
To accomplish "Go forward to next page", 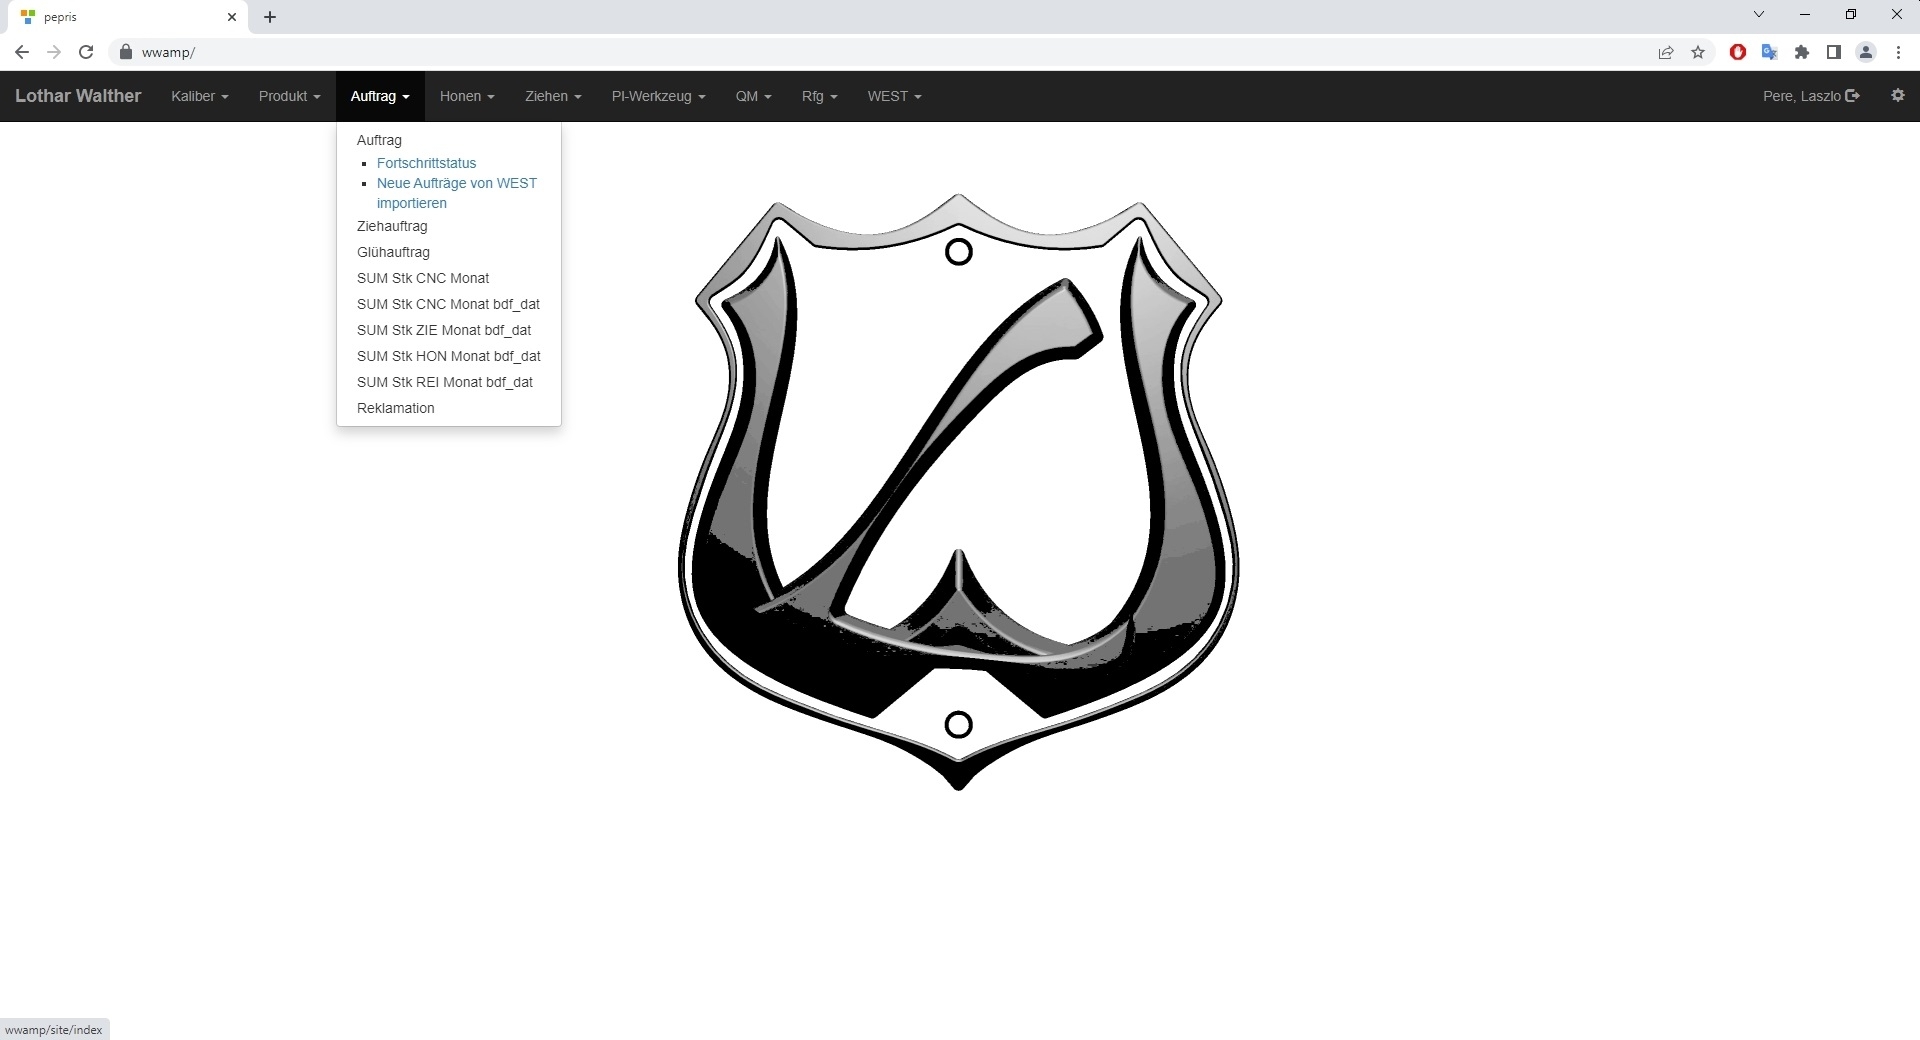I will tap(54, 53).
